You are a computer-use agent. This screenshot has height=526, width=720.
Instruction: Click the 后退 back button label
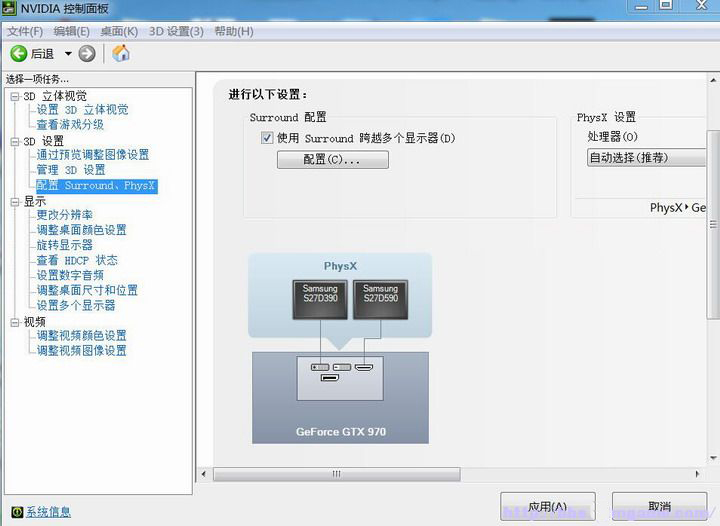(x=42, y=54)
